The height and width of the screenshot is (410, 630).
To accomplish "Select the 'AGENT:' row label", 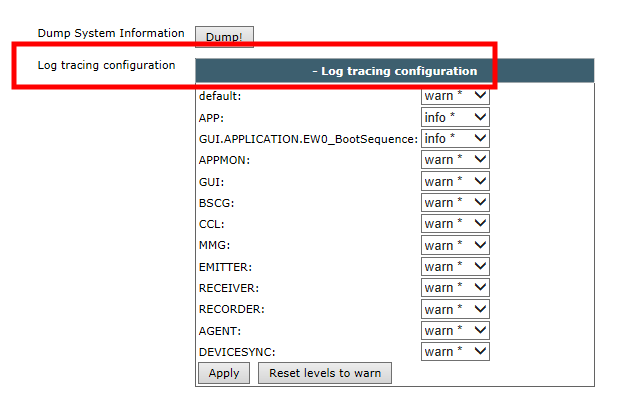I will [220, 331].
